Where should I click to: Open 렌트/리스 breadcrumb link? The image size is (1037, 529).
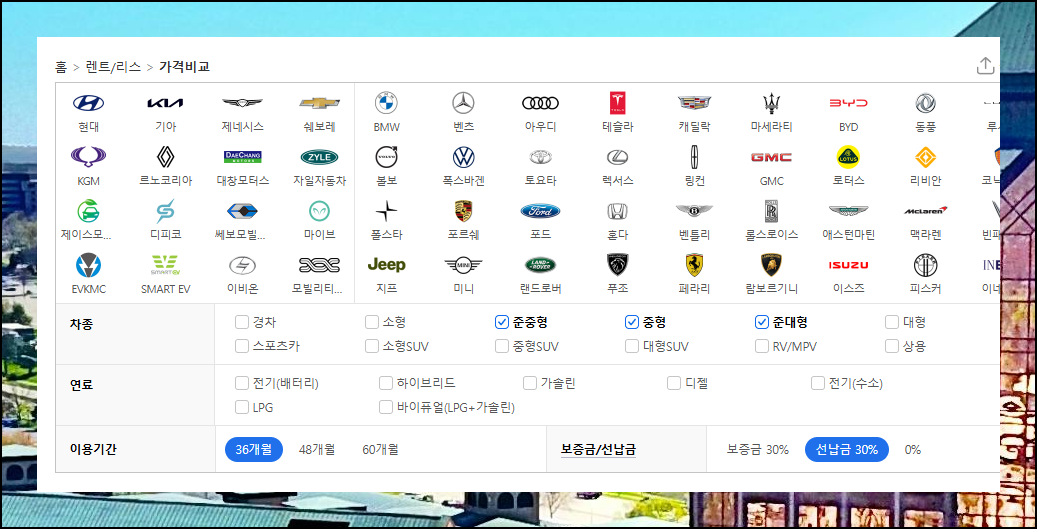[x=113, y=66]
